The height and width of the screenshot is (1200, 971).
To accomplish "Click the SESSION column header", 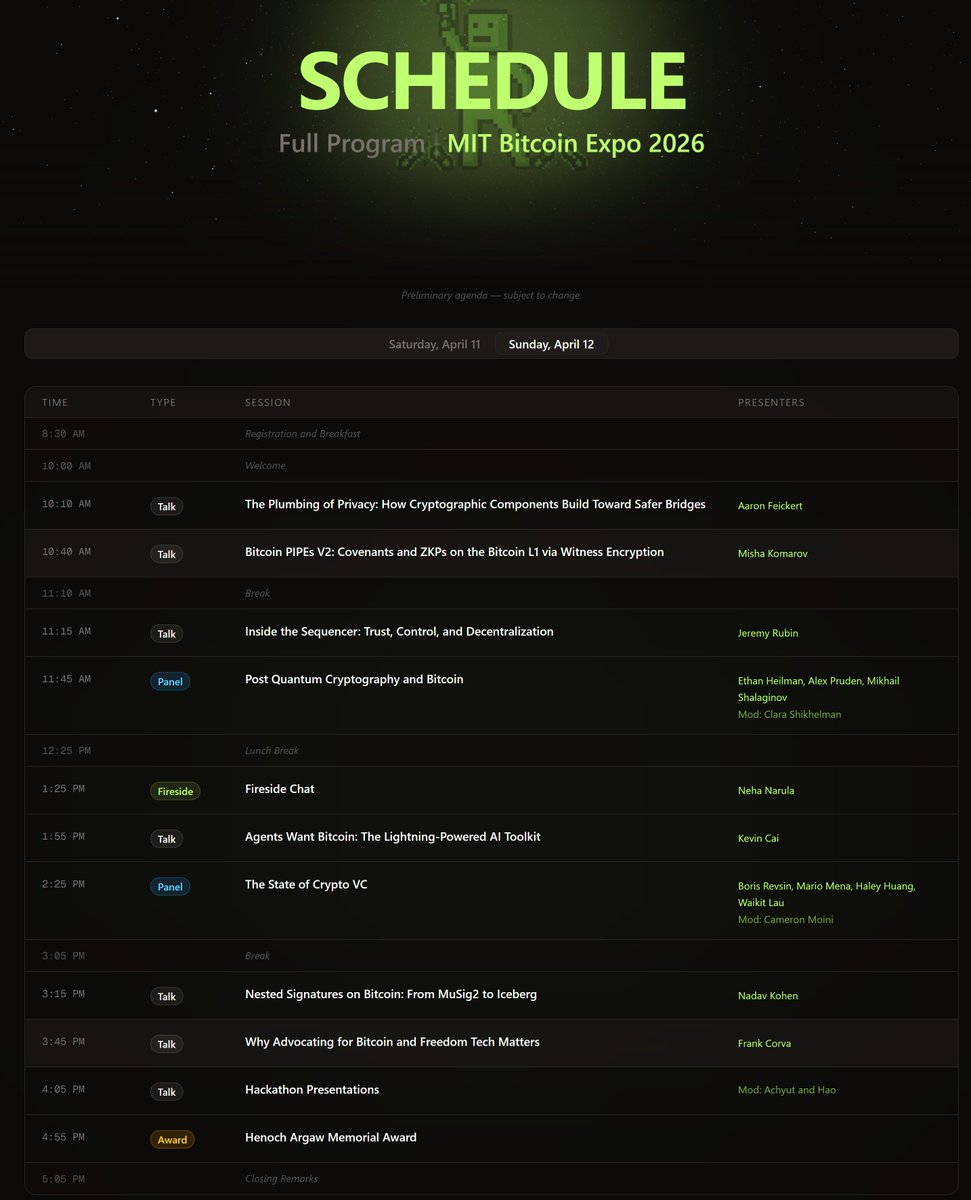I will point(268,403).
